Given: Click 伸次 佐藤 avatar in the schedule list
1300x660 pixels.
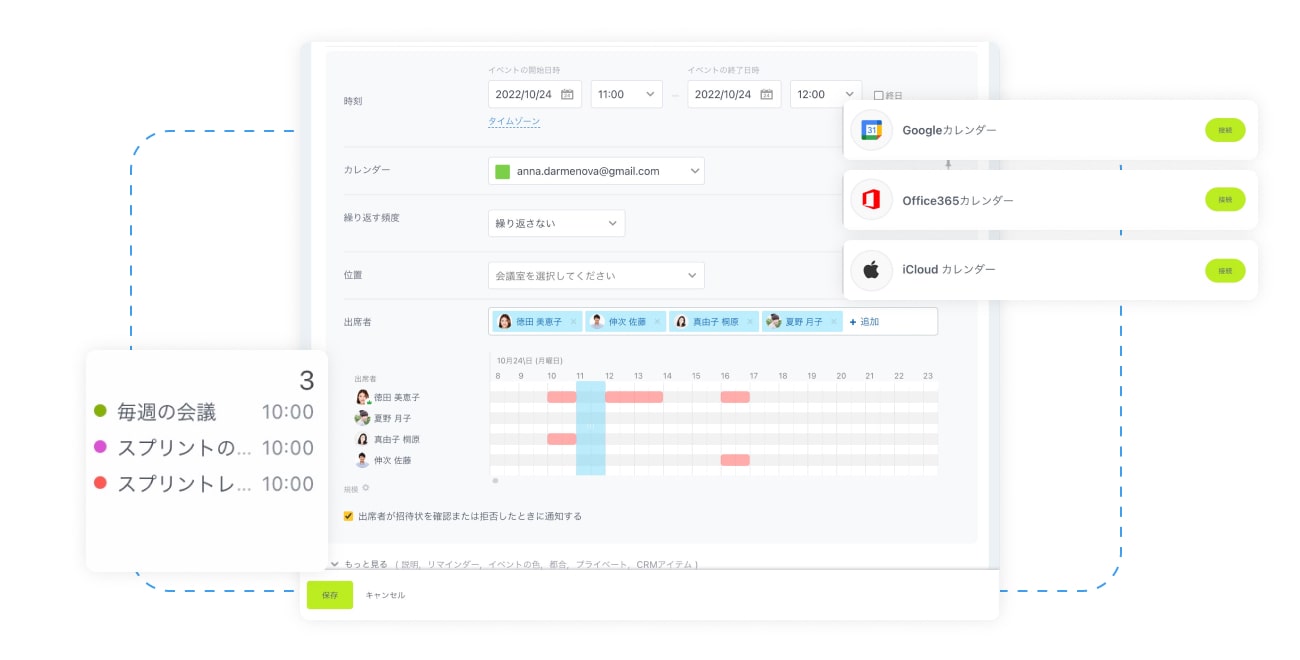Looking at the screenshot, I should click(363, 460).
